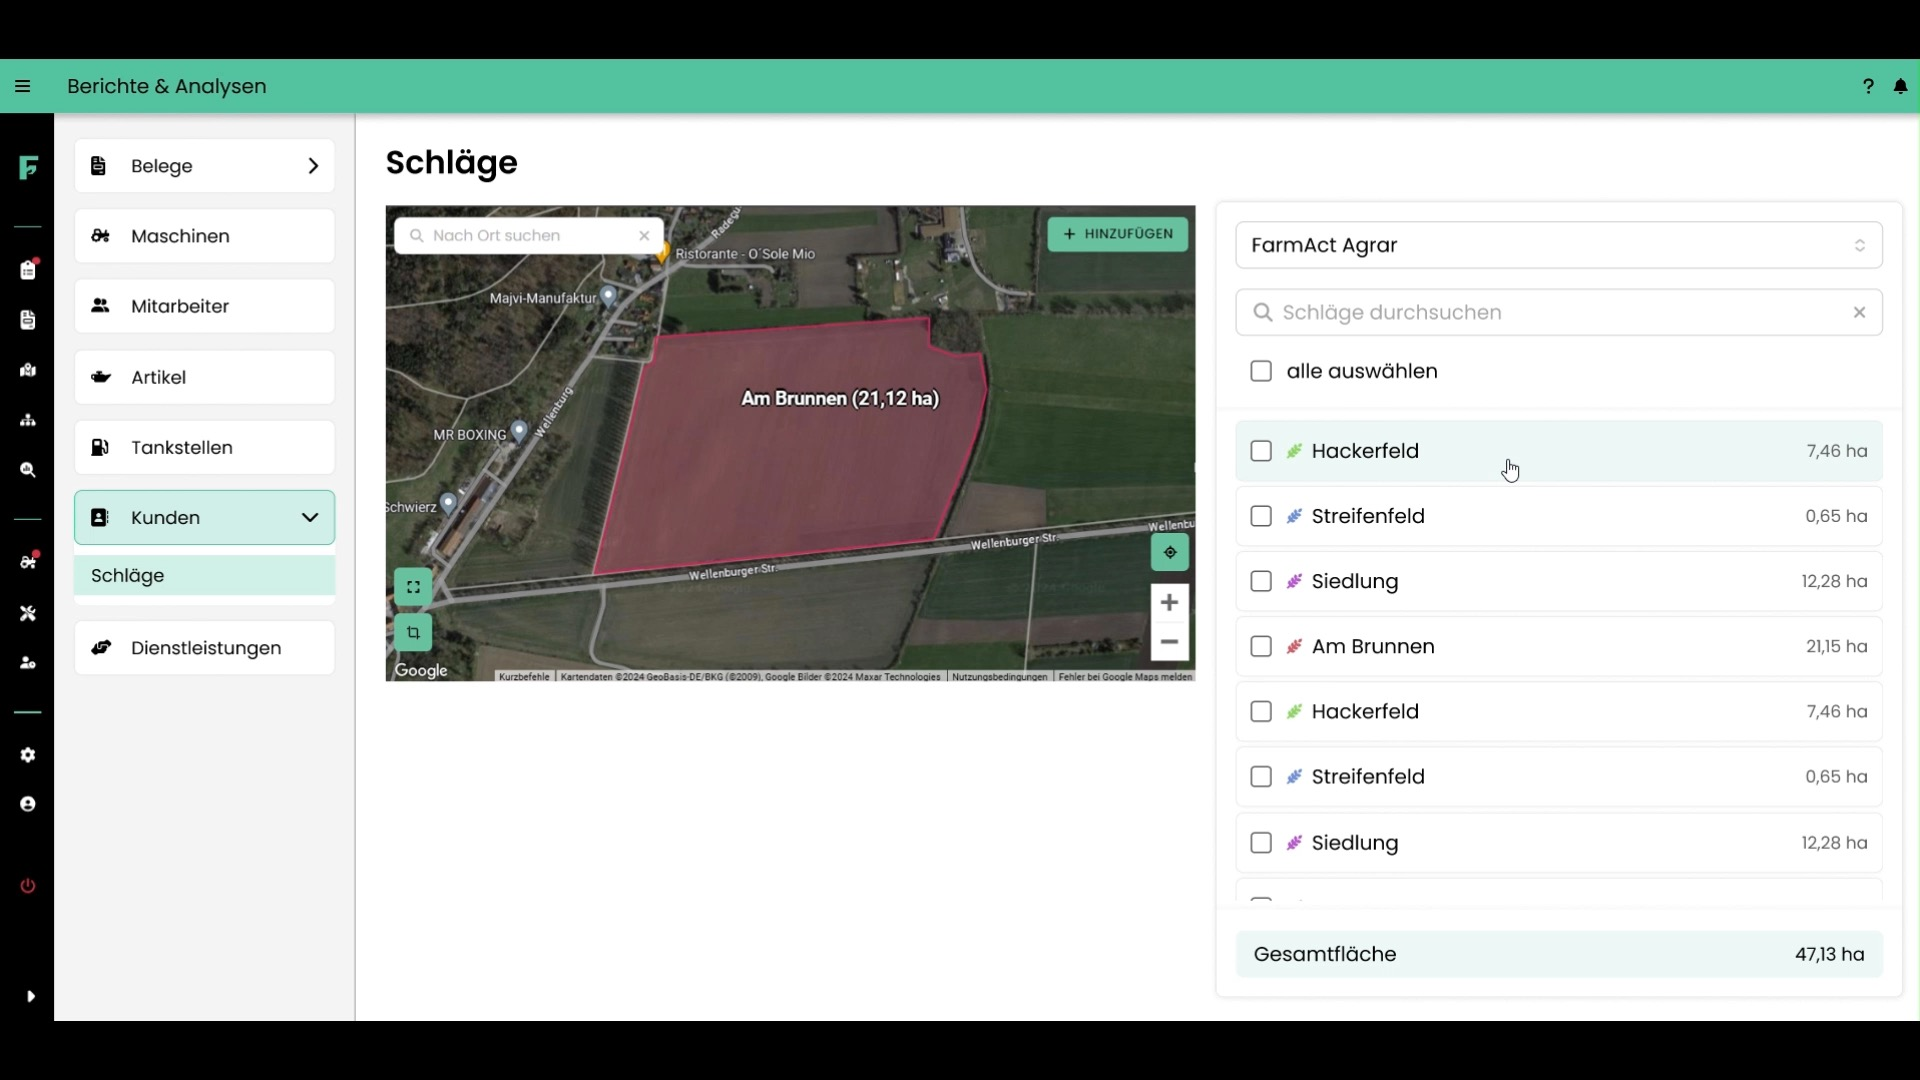1920x1080 pixels.
Task: Collapse the Kunden submenu chevron
Action: click(x=310, y=518)
